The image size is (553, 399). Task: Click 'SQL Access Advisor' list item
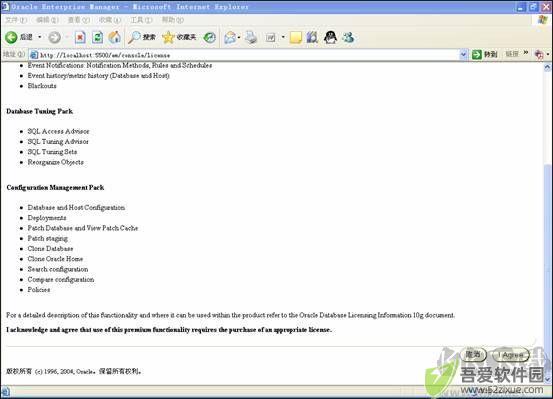[x=58, y=131]
